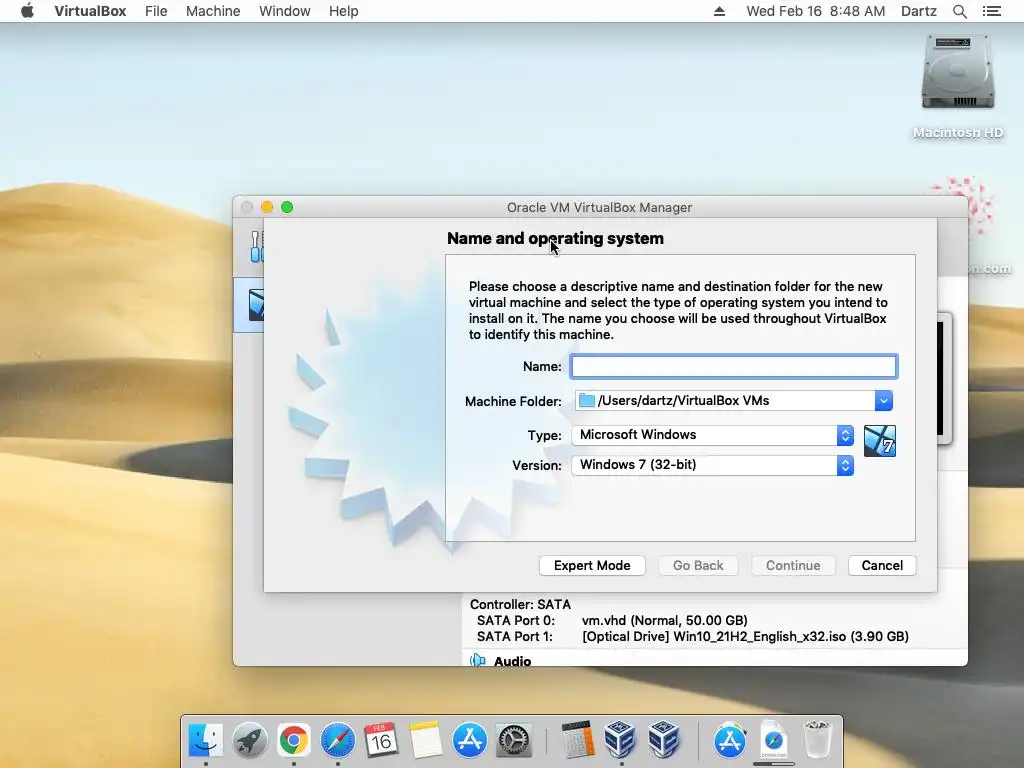This screenshot has height=768, width=1024.
Task: Click running VirtualBox icon beside Calculator
Action: point(620,740)
